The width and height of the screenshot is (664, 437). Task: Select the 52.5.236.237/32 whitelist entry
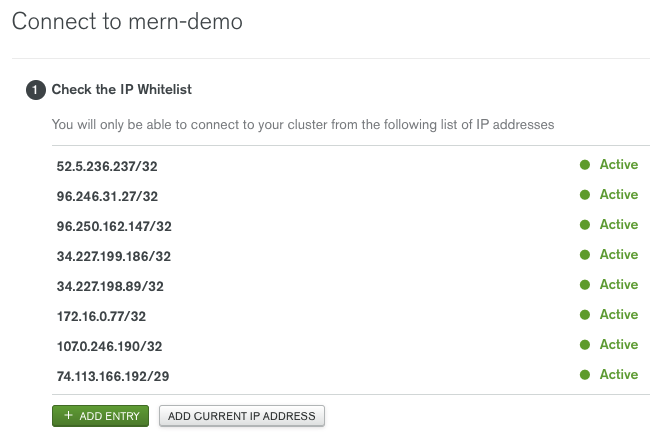(107, 166)
